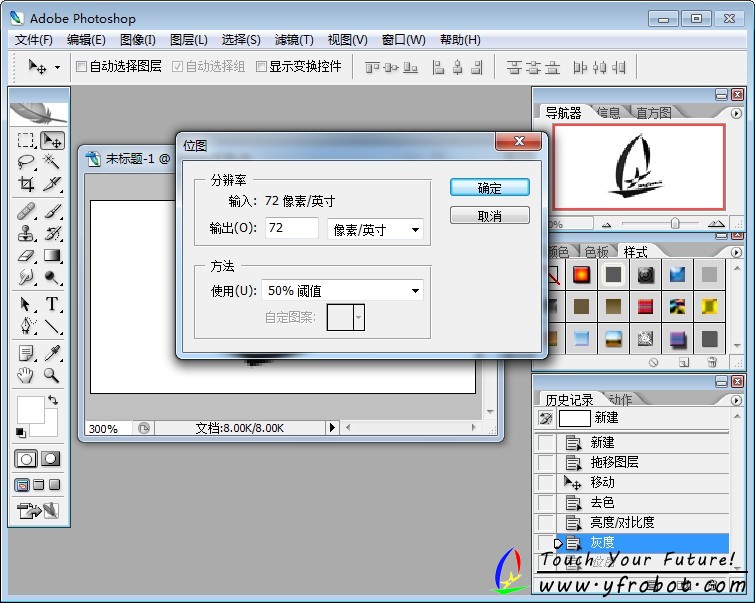Viewport: 755px width, 603px height.
Task: Click 确定 in the 位图 dialog
Action: 490,188
